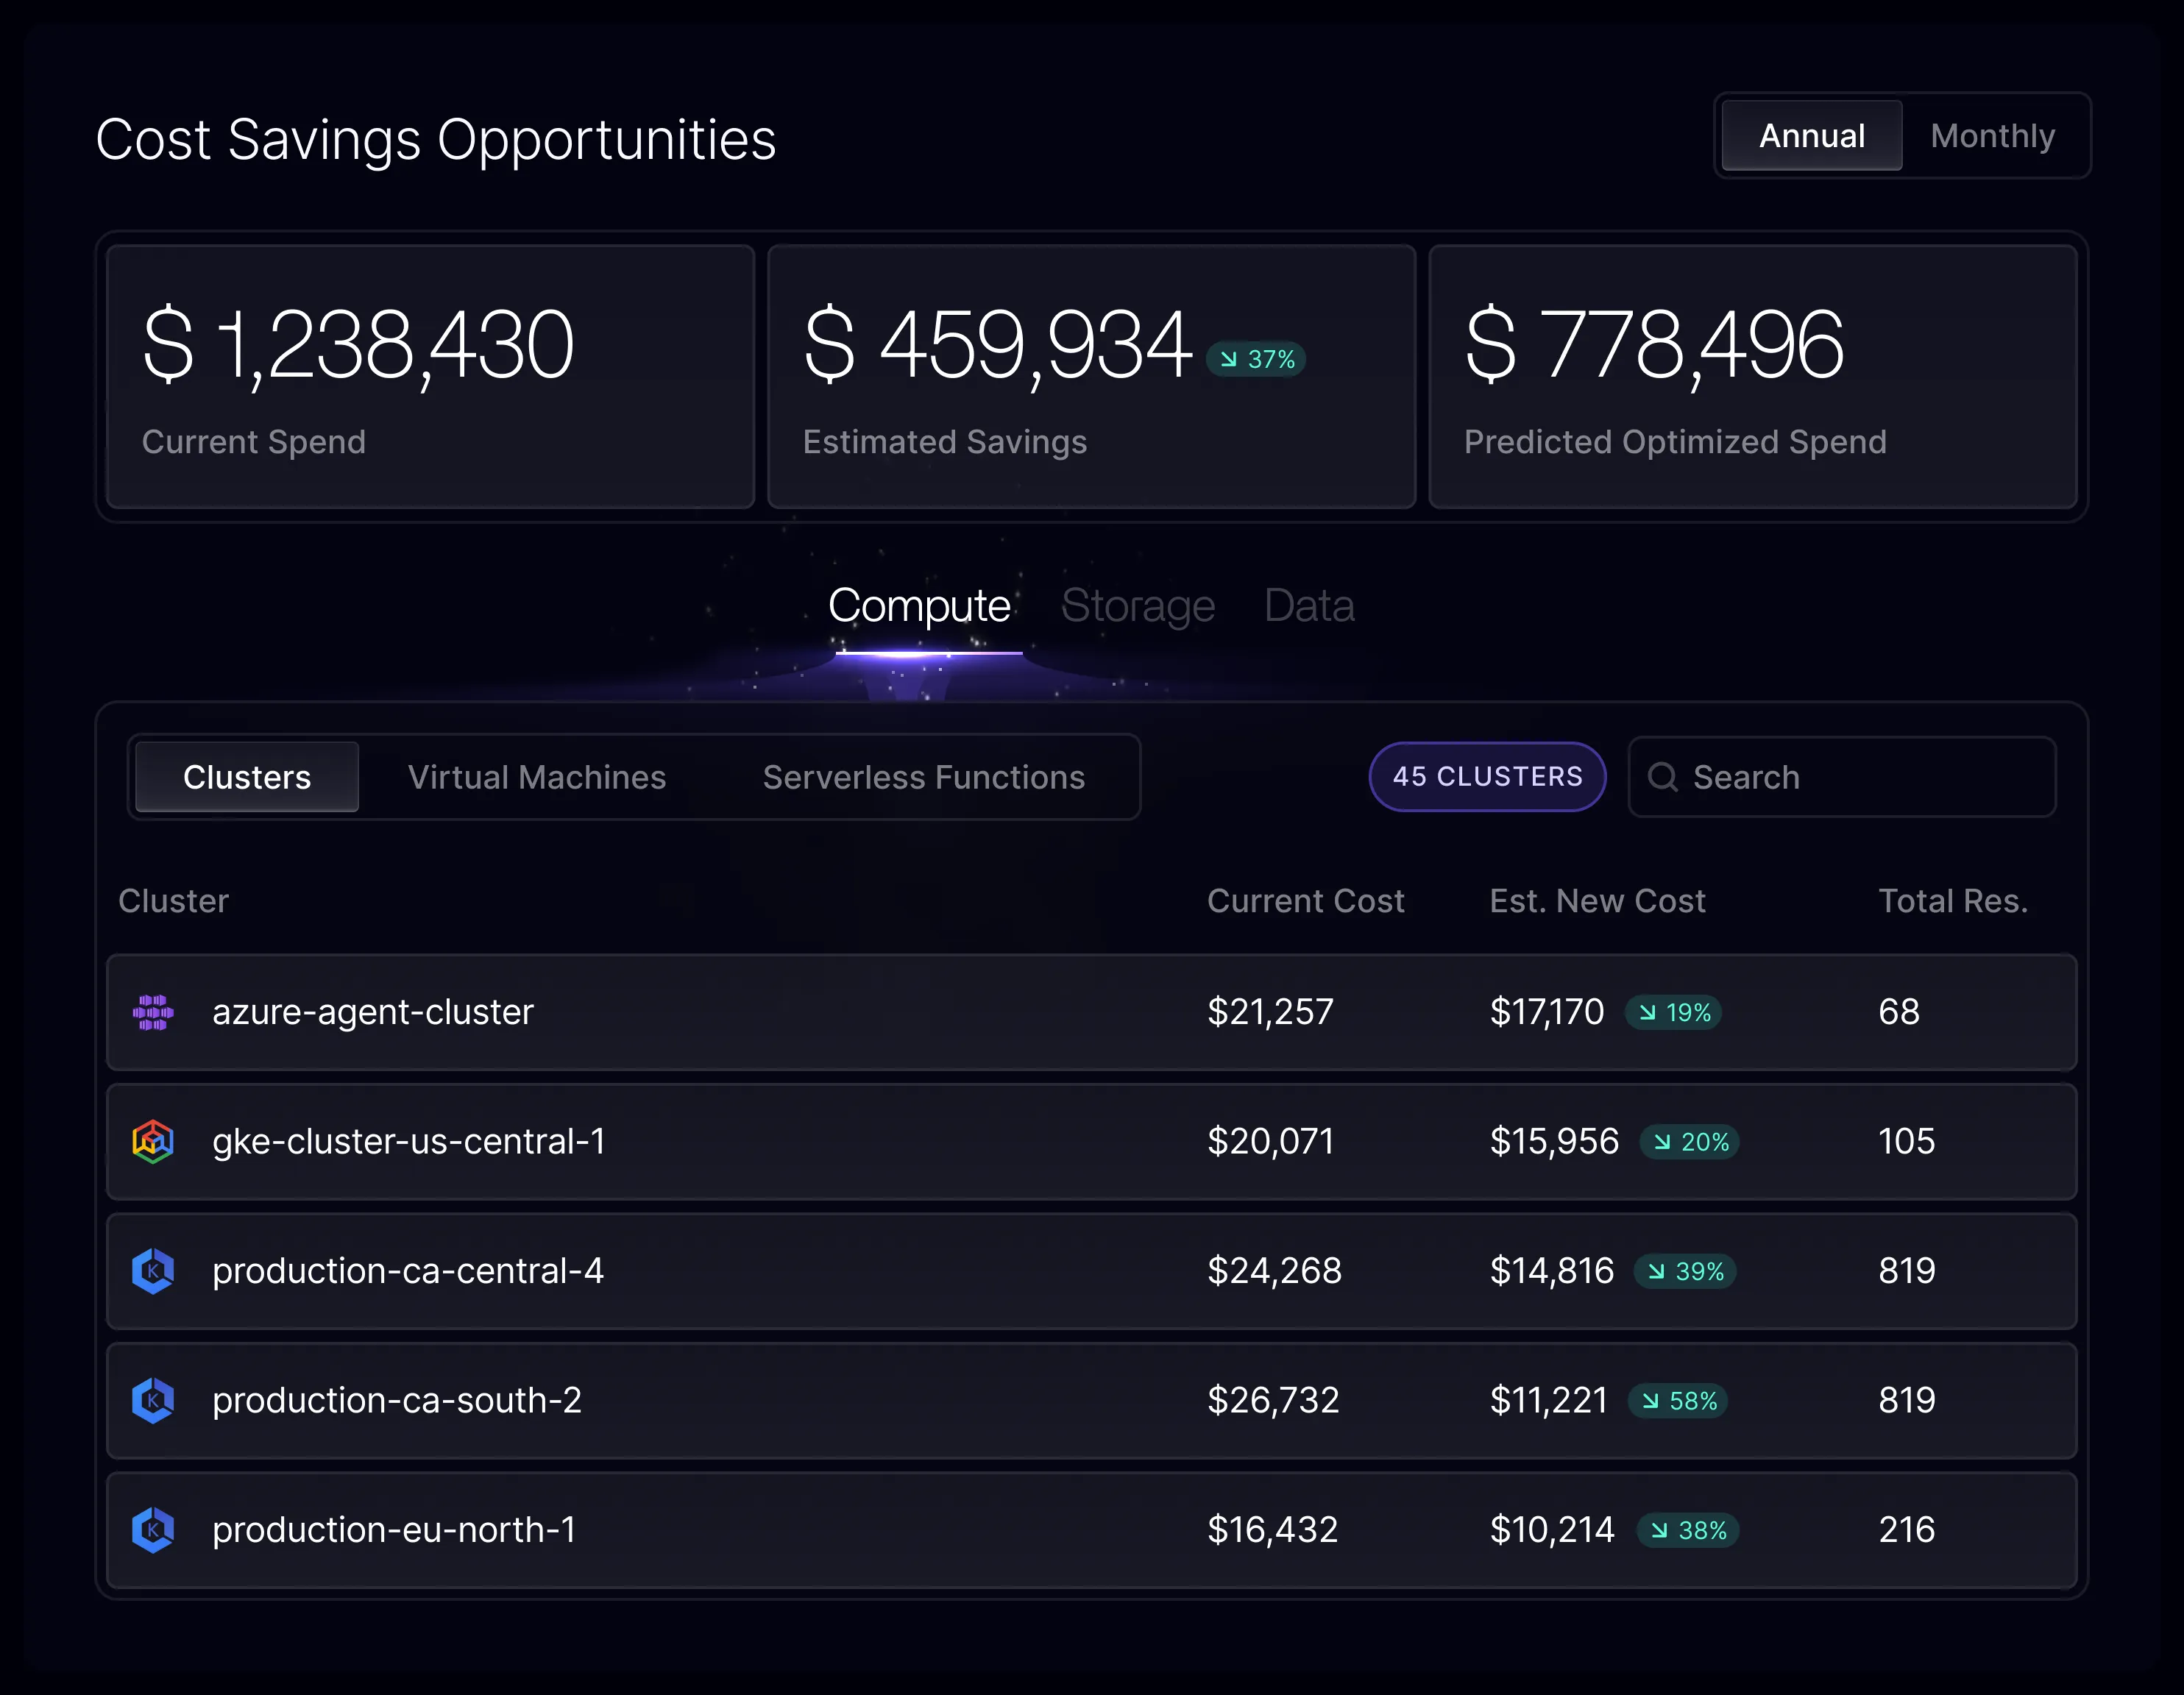Image resolution: width=2184 pixels, height=1695 pixels.
Task: Click the $24,268 current cost value
Action: click(x=1275, y=1271)
